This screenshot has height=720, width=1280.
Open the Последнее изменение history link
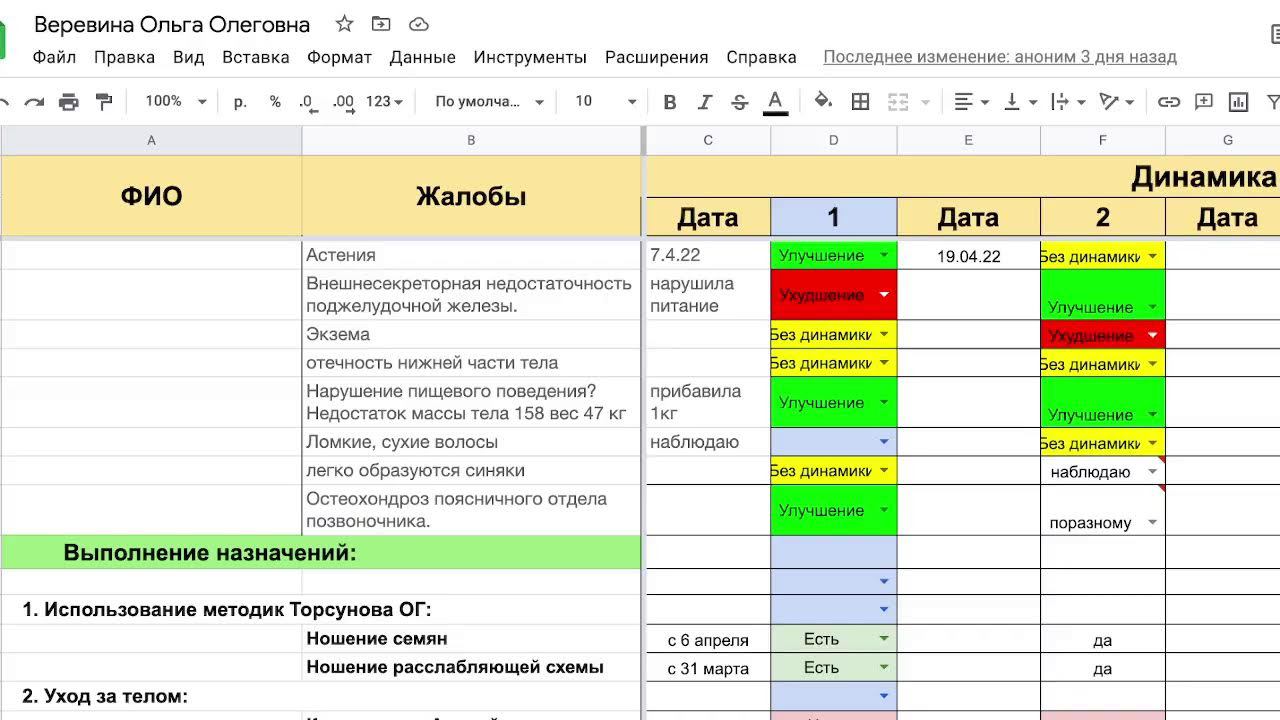[x=1000, y=57]
